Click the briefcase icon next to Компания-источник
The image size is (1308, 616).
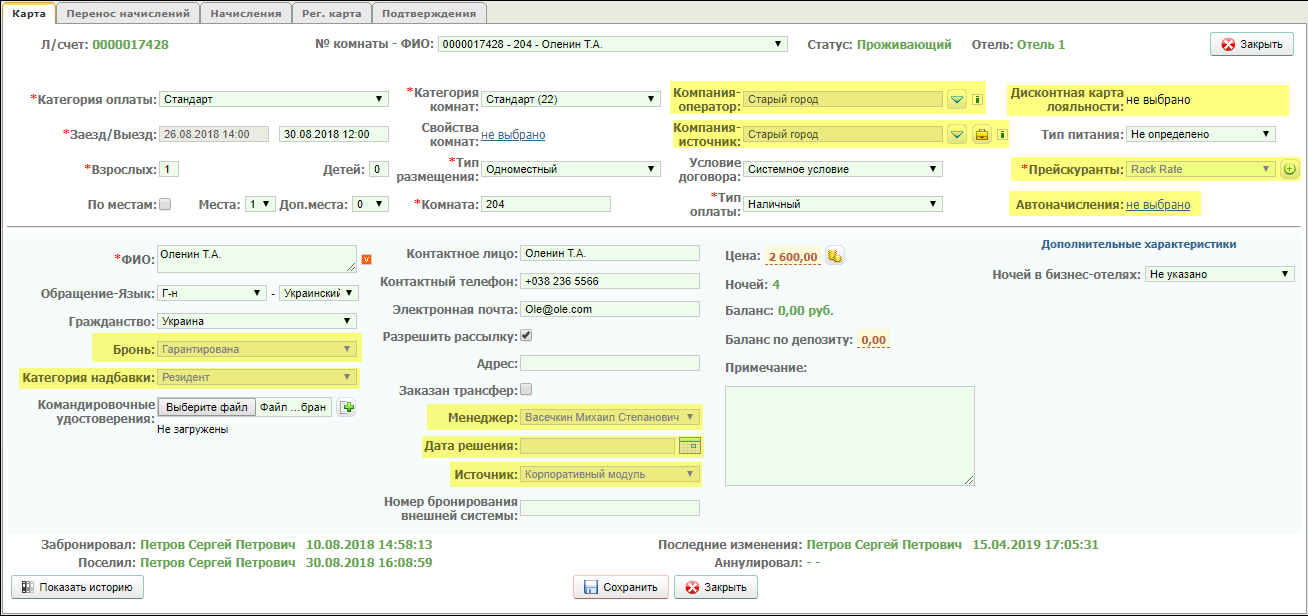tap(982, 134)
